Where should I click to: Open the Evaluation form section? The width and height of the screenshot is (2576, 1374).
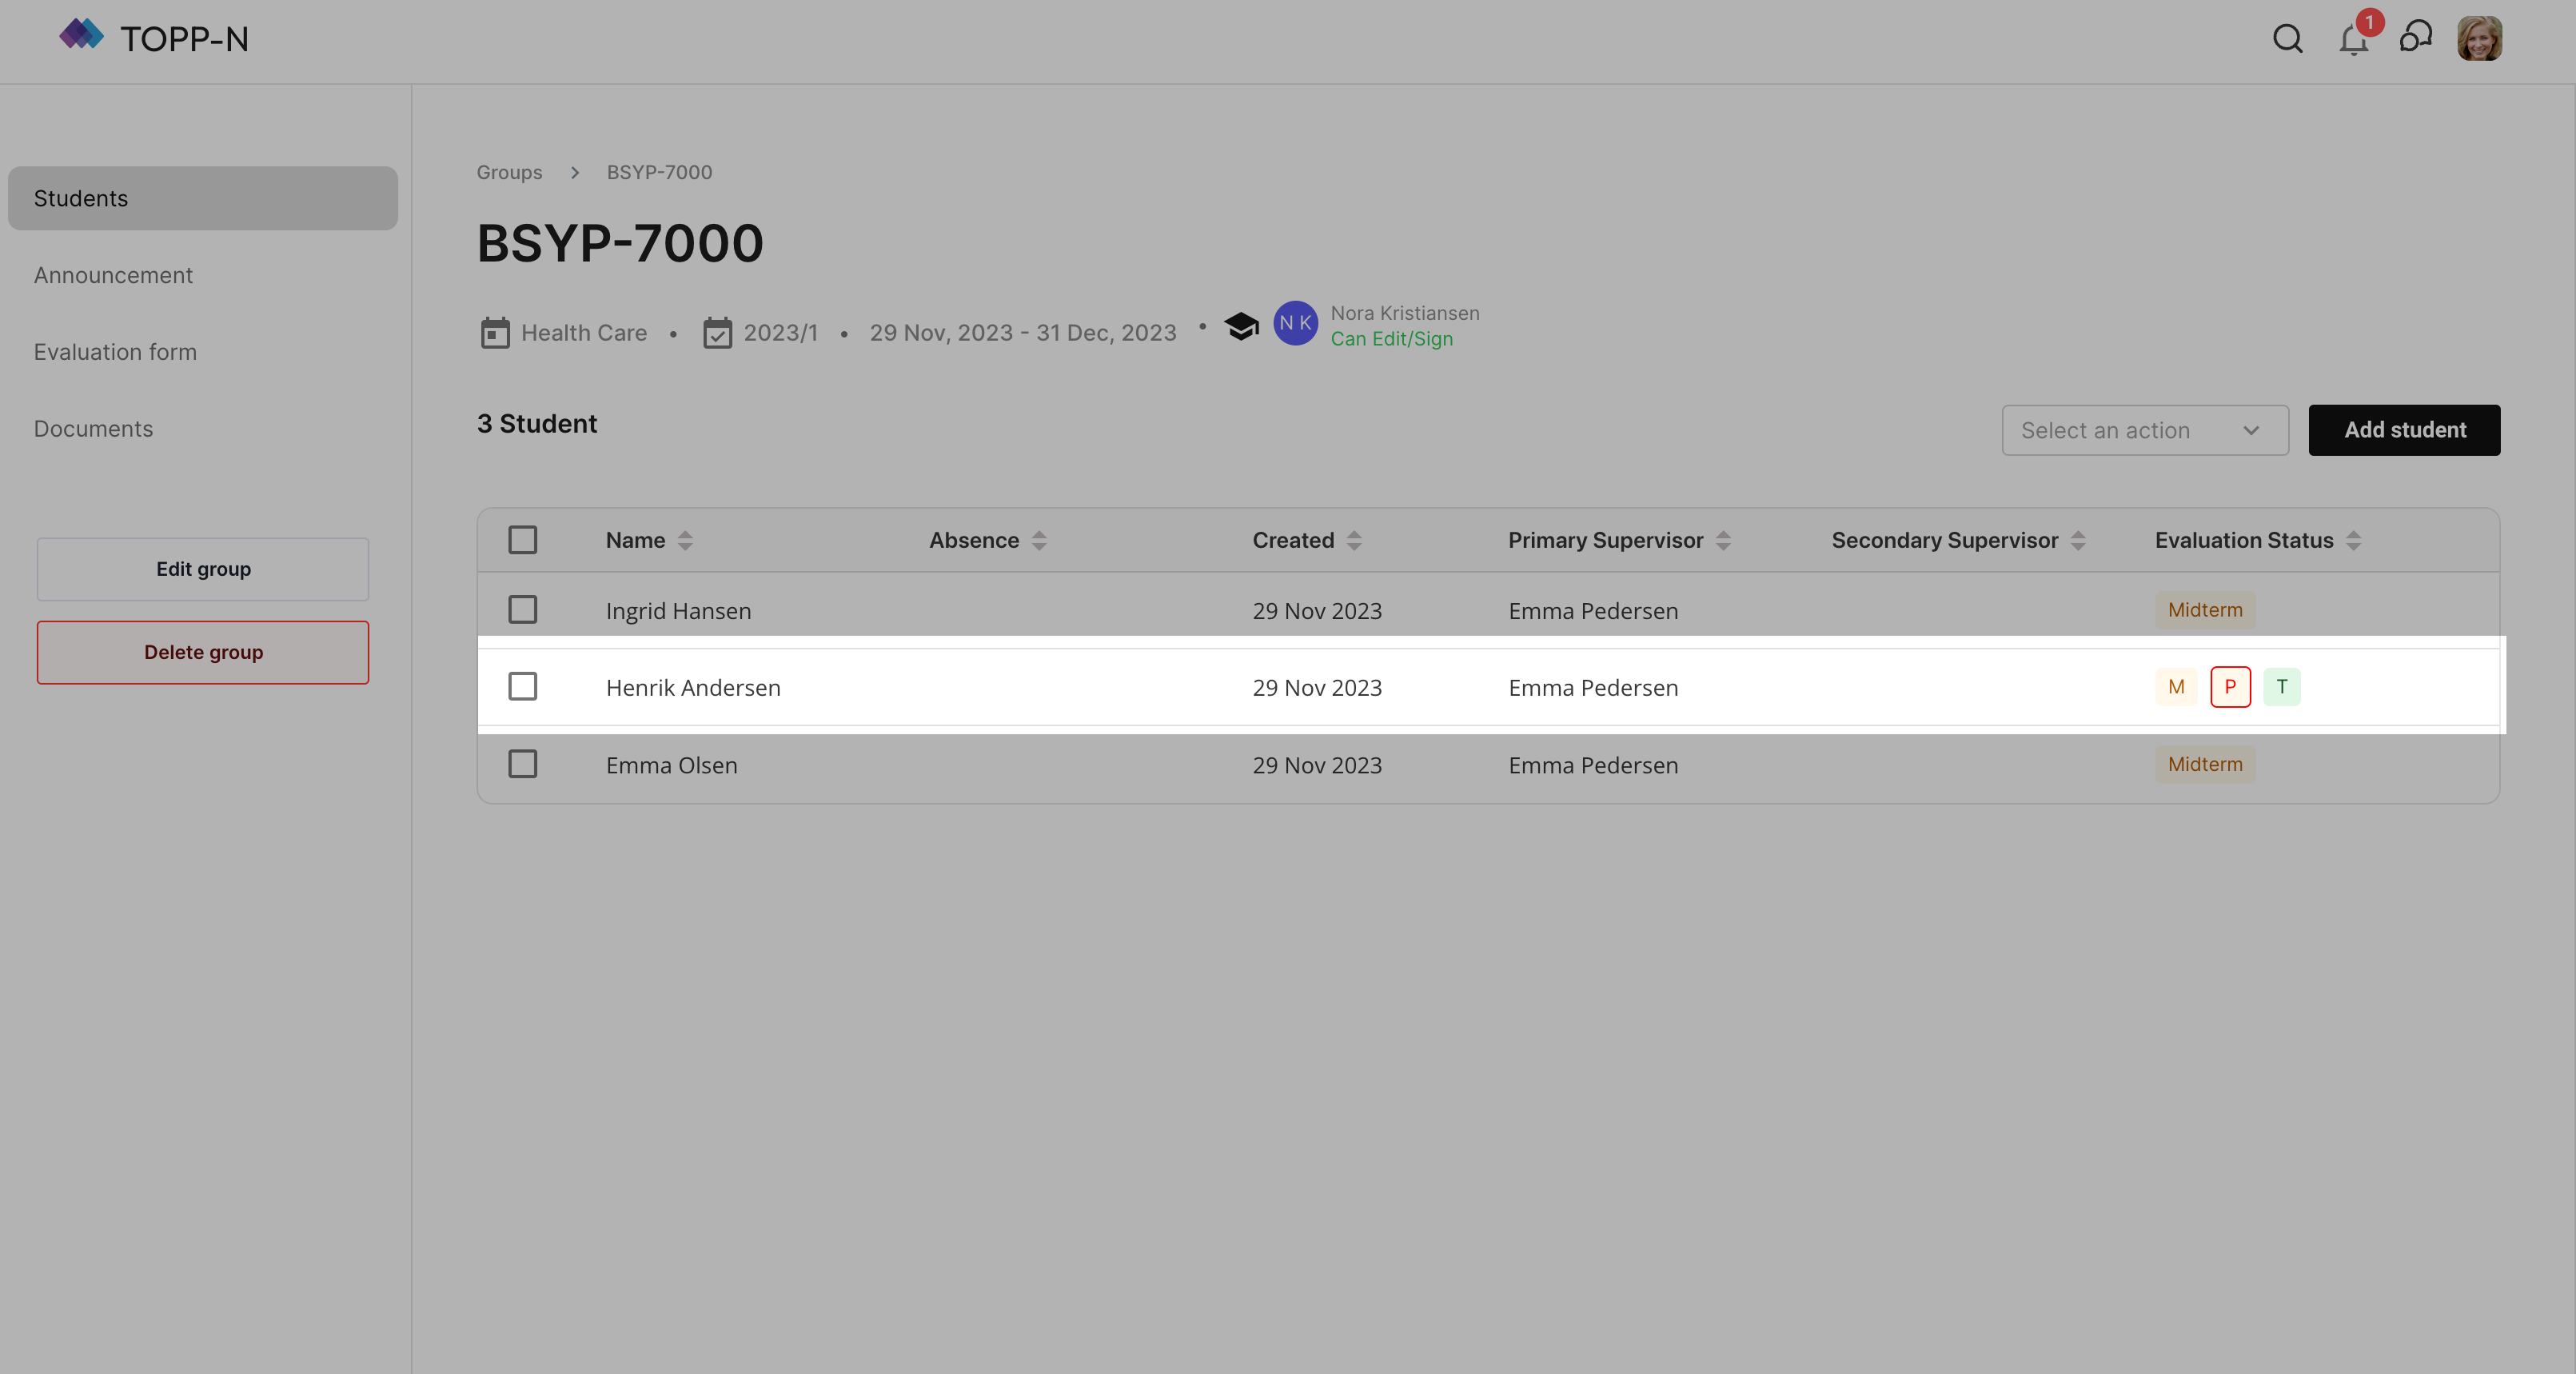115,352
